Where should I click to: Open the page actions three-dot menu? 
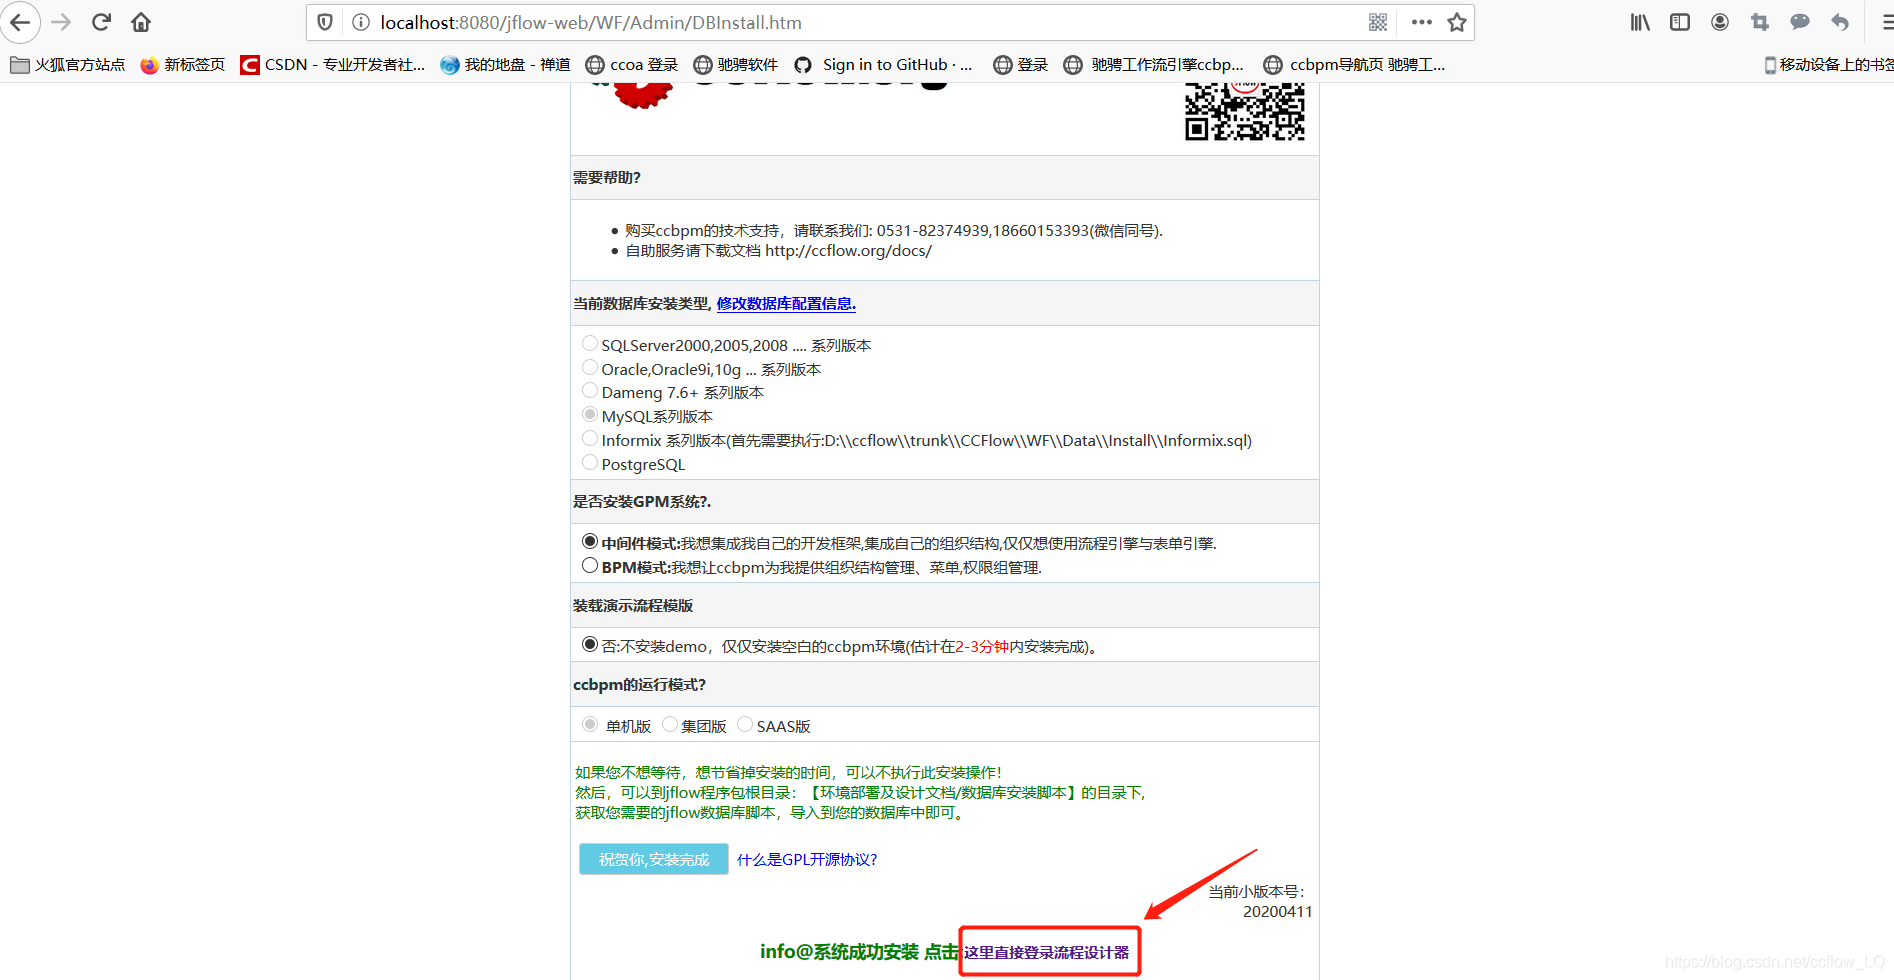[1421, 22]
